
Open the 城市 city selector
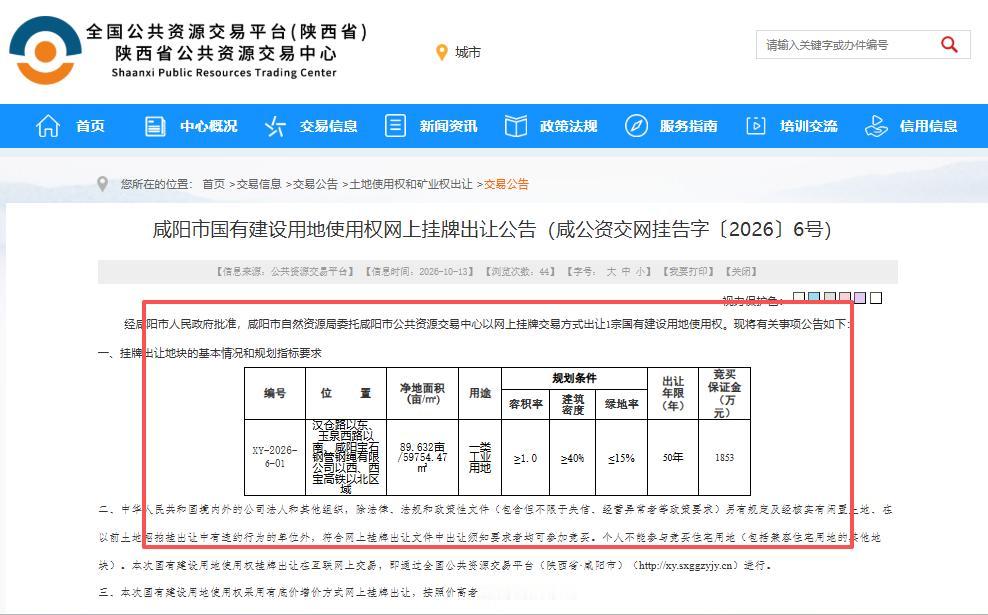coord(468,52)
